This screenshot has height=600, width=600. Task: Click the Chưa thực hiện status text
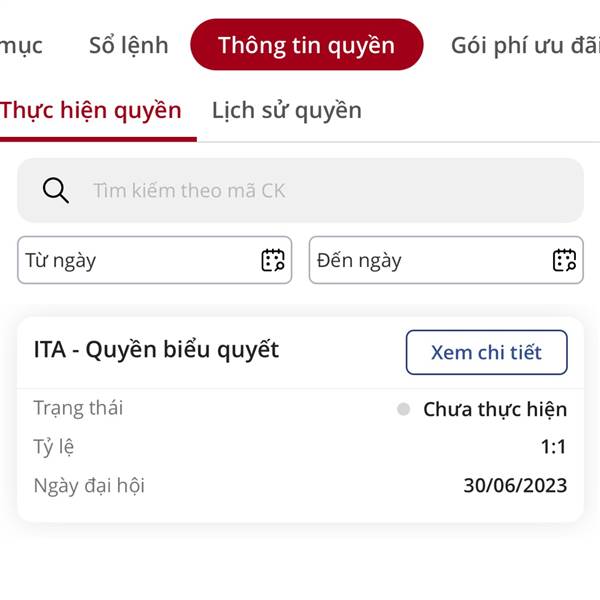[495, 409]
